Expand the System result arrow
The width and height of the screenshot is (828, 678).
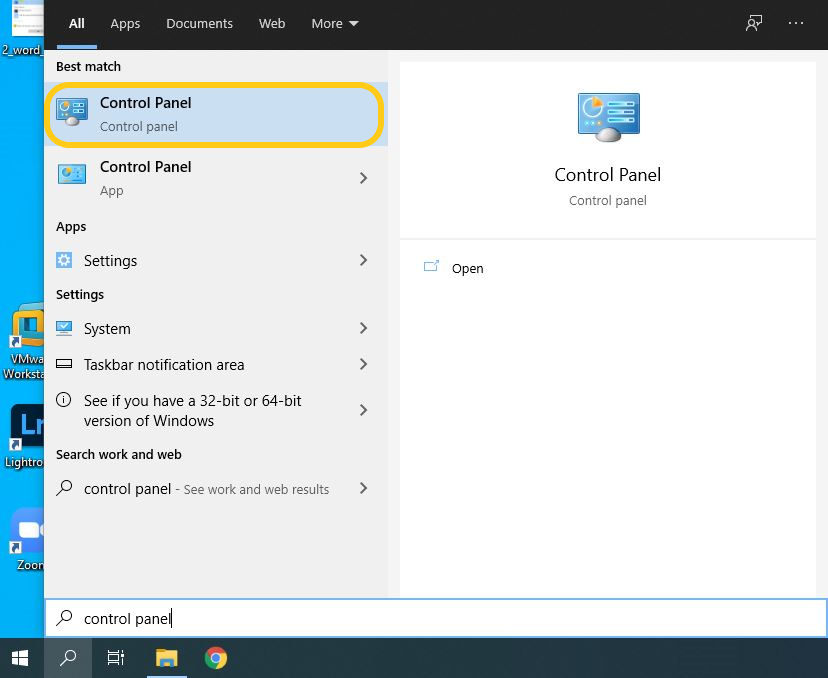click(x=363, y=328)
